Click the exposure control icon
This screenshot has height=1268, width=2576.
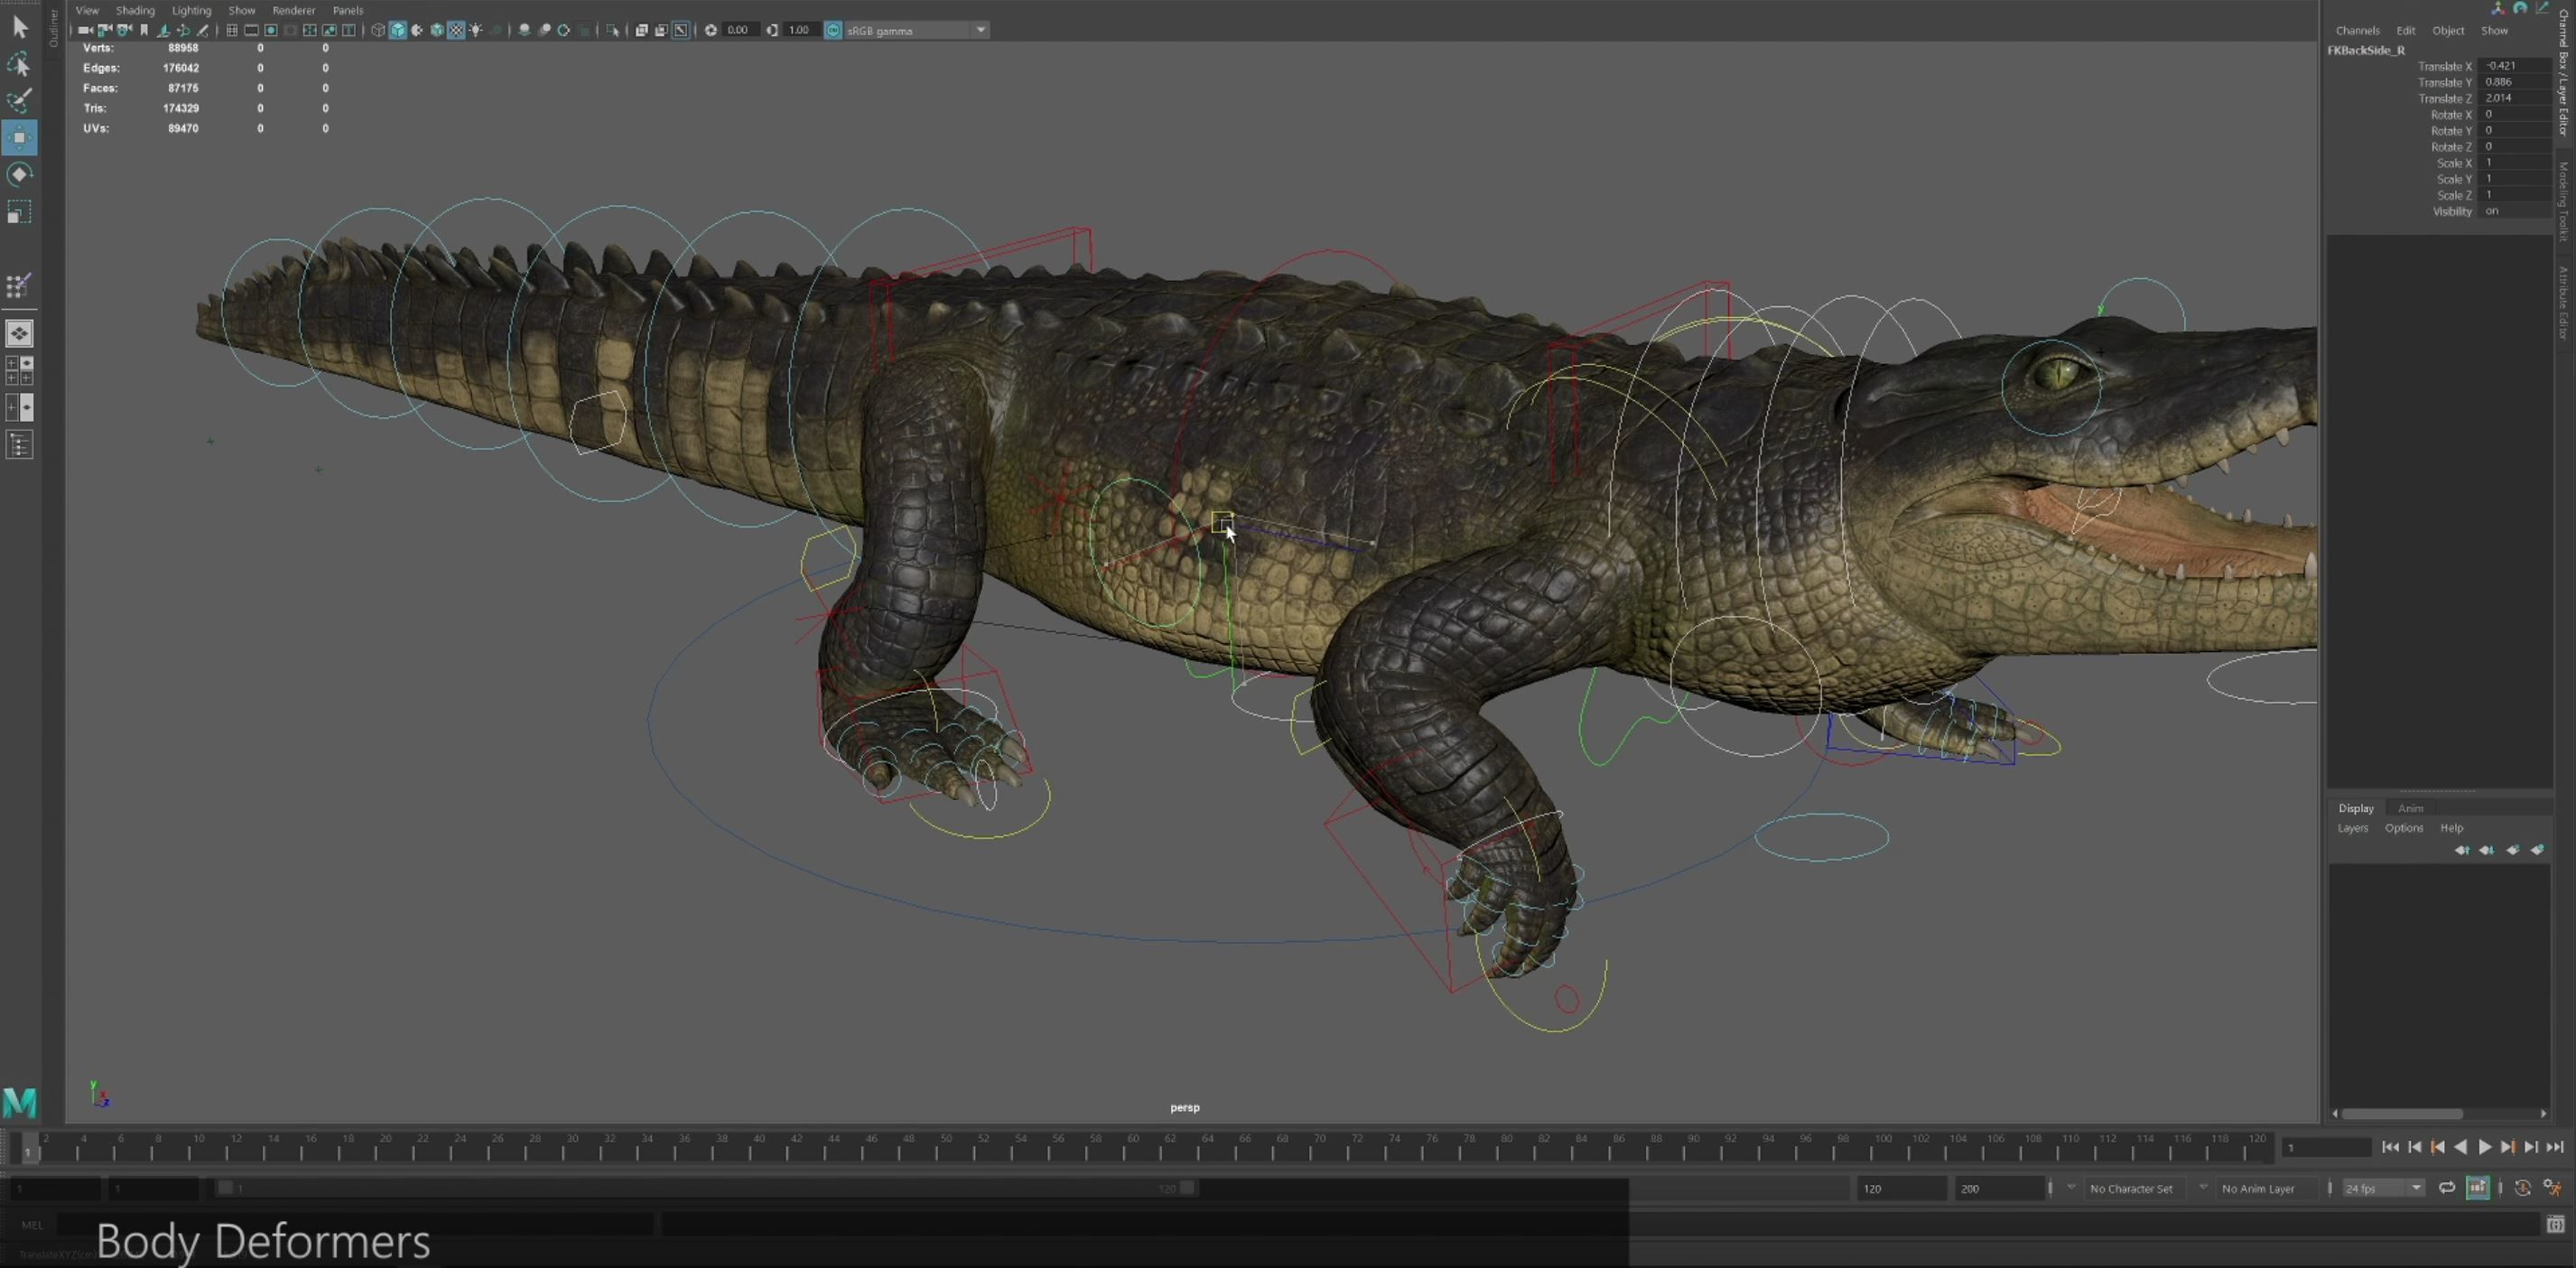click(x=711, y=30)
